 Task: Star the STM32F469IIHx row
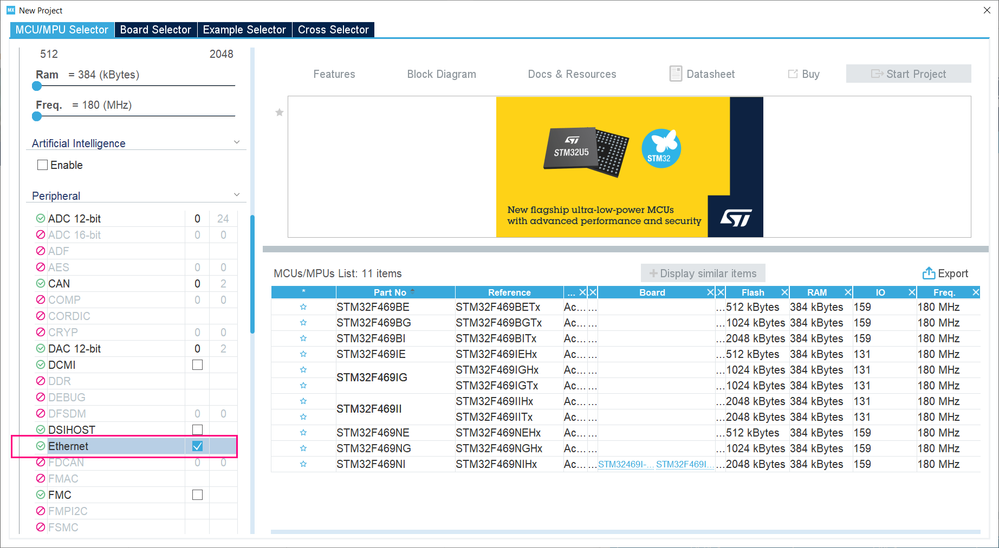point(303,401)
